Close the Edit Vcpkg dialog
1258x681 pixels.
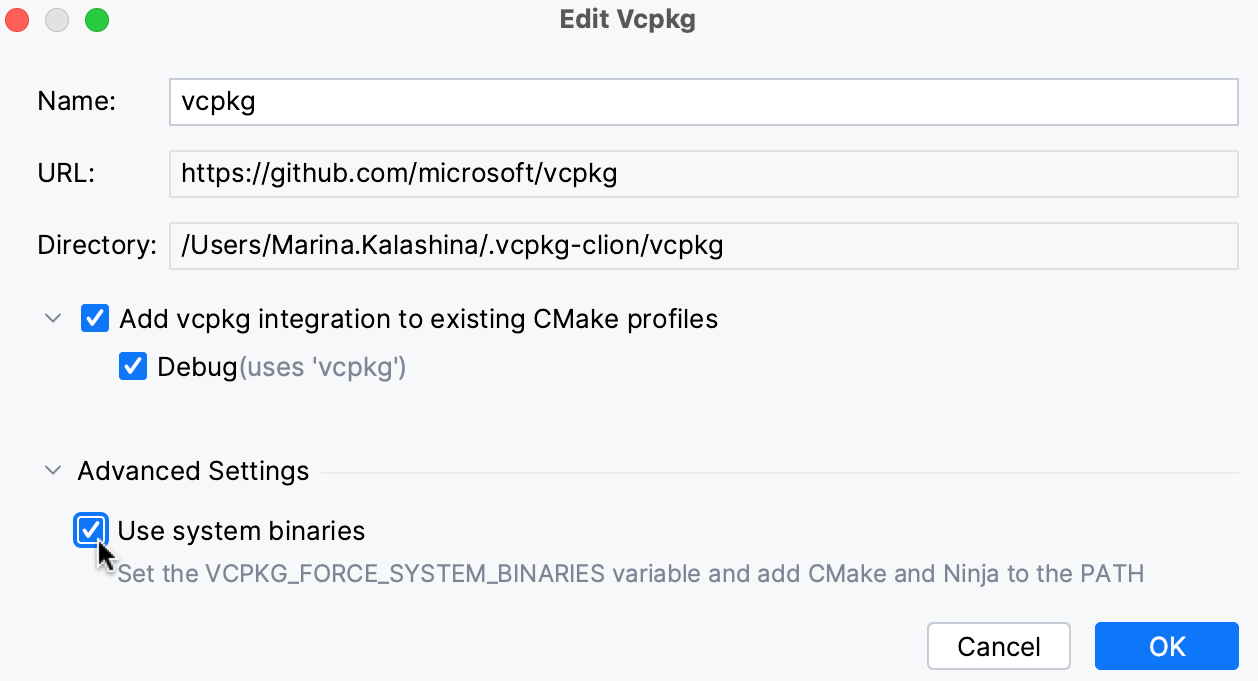(16, 19)
